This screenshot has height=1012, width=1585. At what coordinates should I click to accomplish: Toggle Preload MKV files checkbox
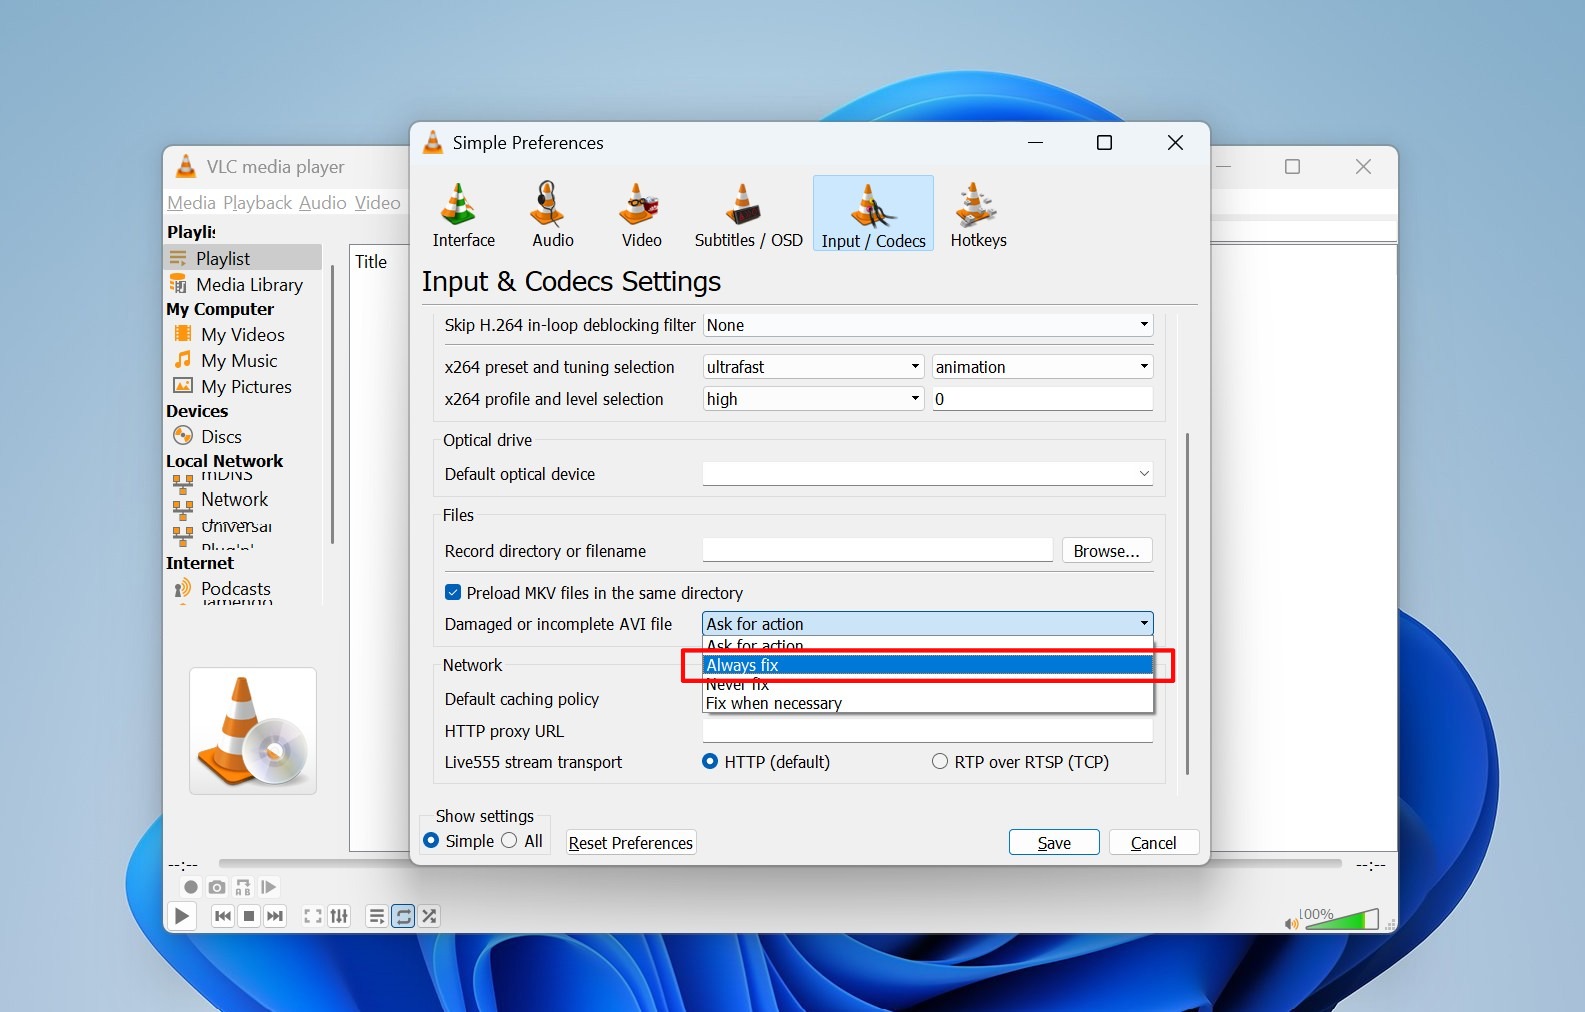pos(453,592)
